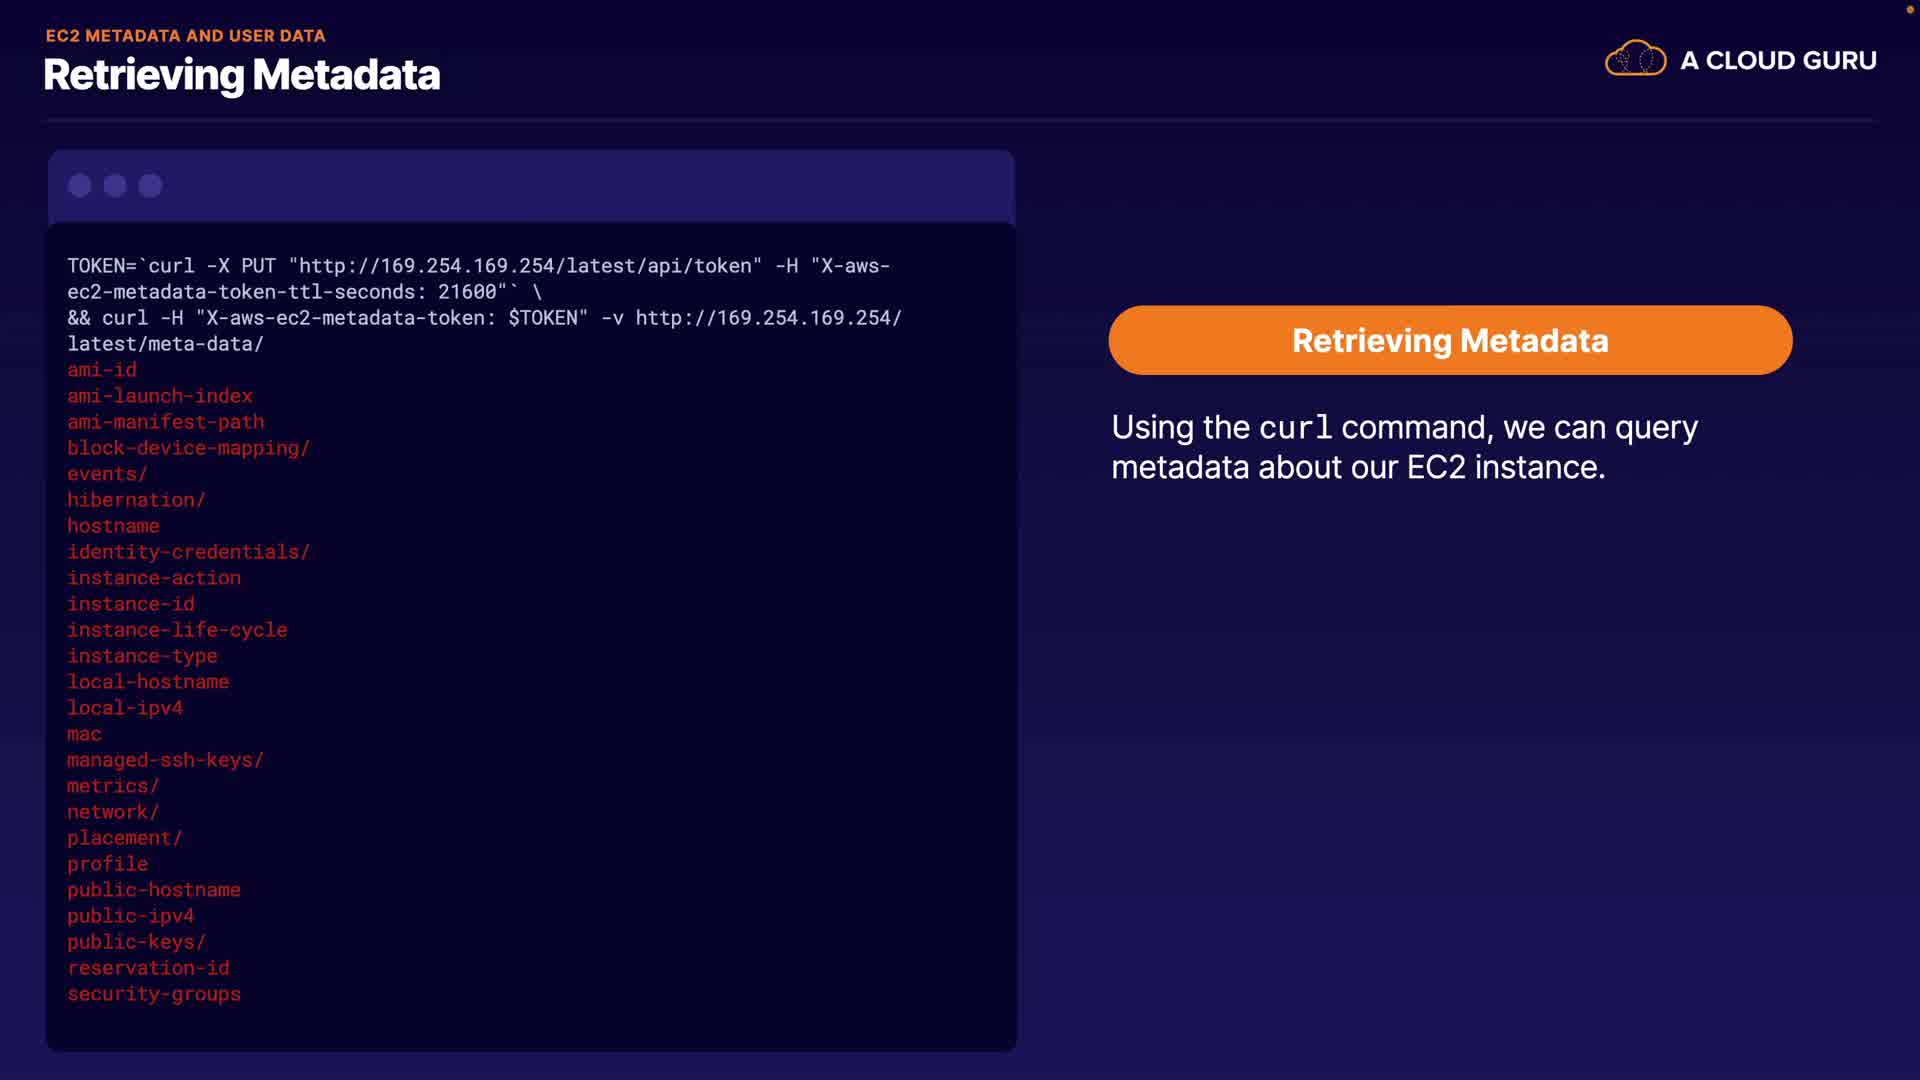1920x1080 pixels.
Task: Select the block-device-mapping/ entry
Action: [188, 448]
